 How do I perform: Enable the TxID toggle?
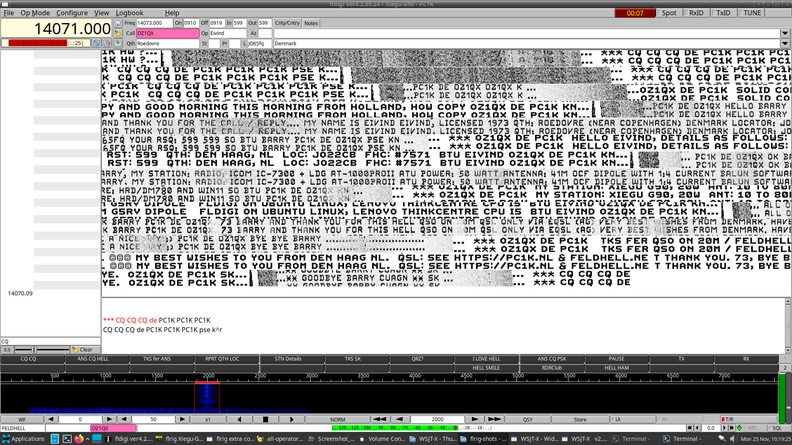tap(723, 13)
